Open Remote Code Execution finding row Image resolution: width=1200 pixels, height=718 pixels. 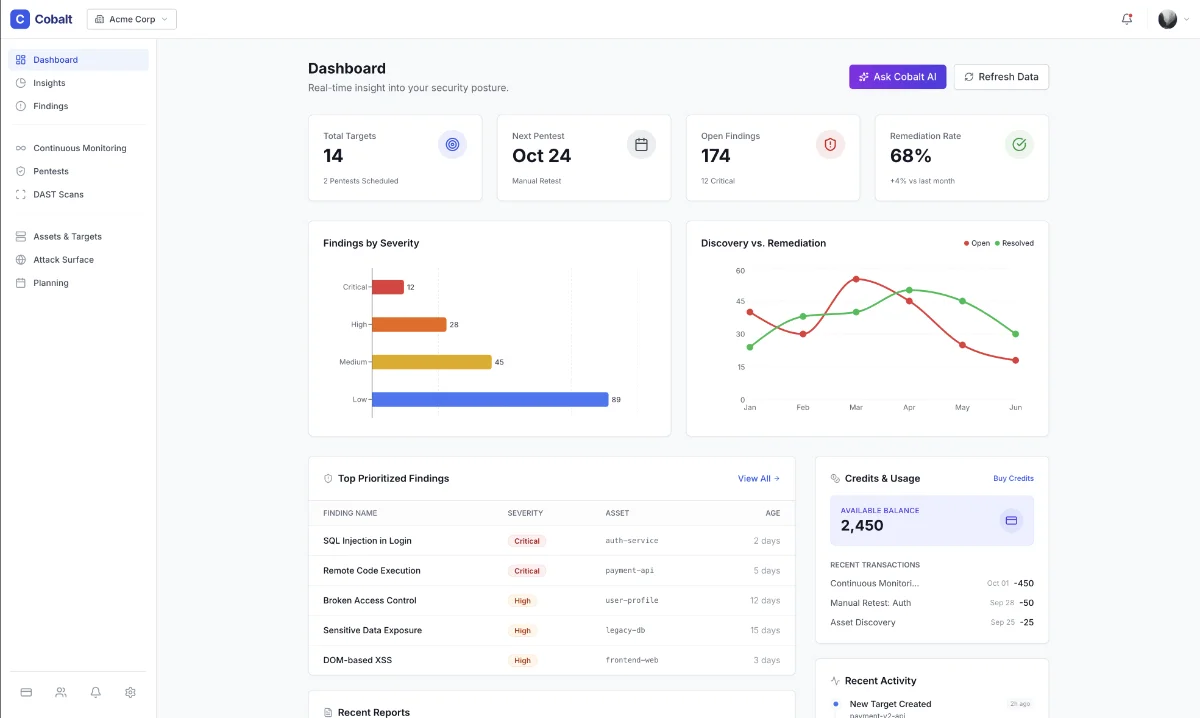pyautogui.click(x=552, y=571)
